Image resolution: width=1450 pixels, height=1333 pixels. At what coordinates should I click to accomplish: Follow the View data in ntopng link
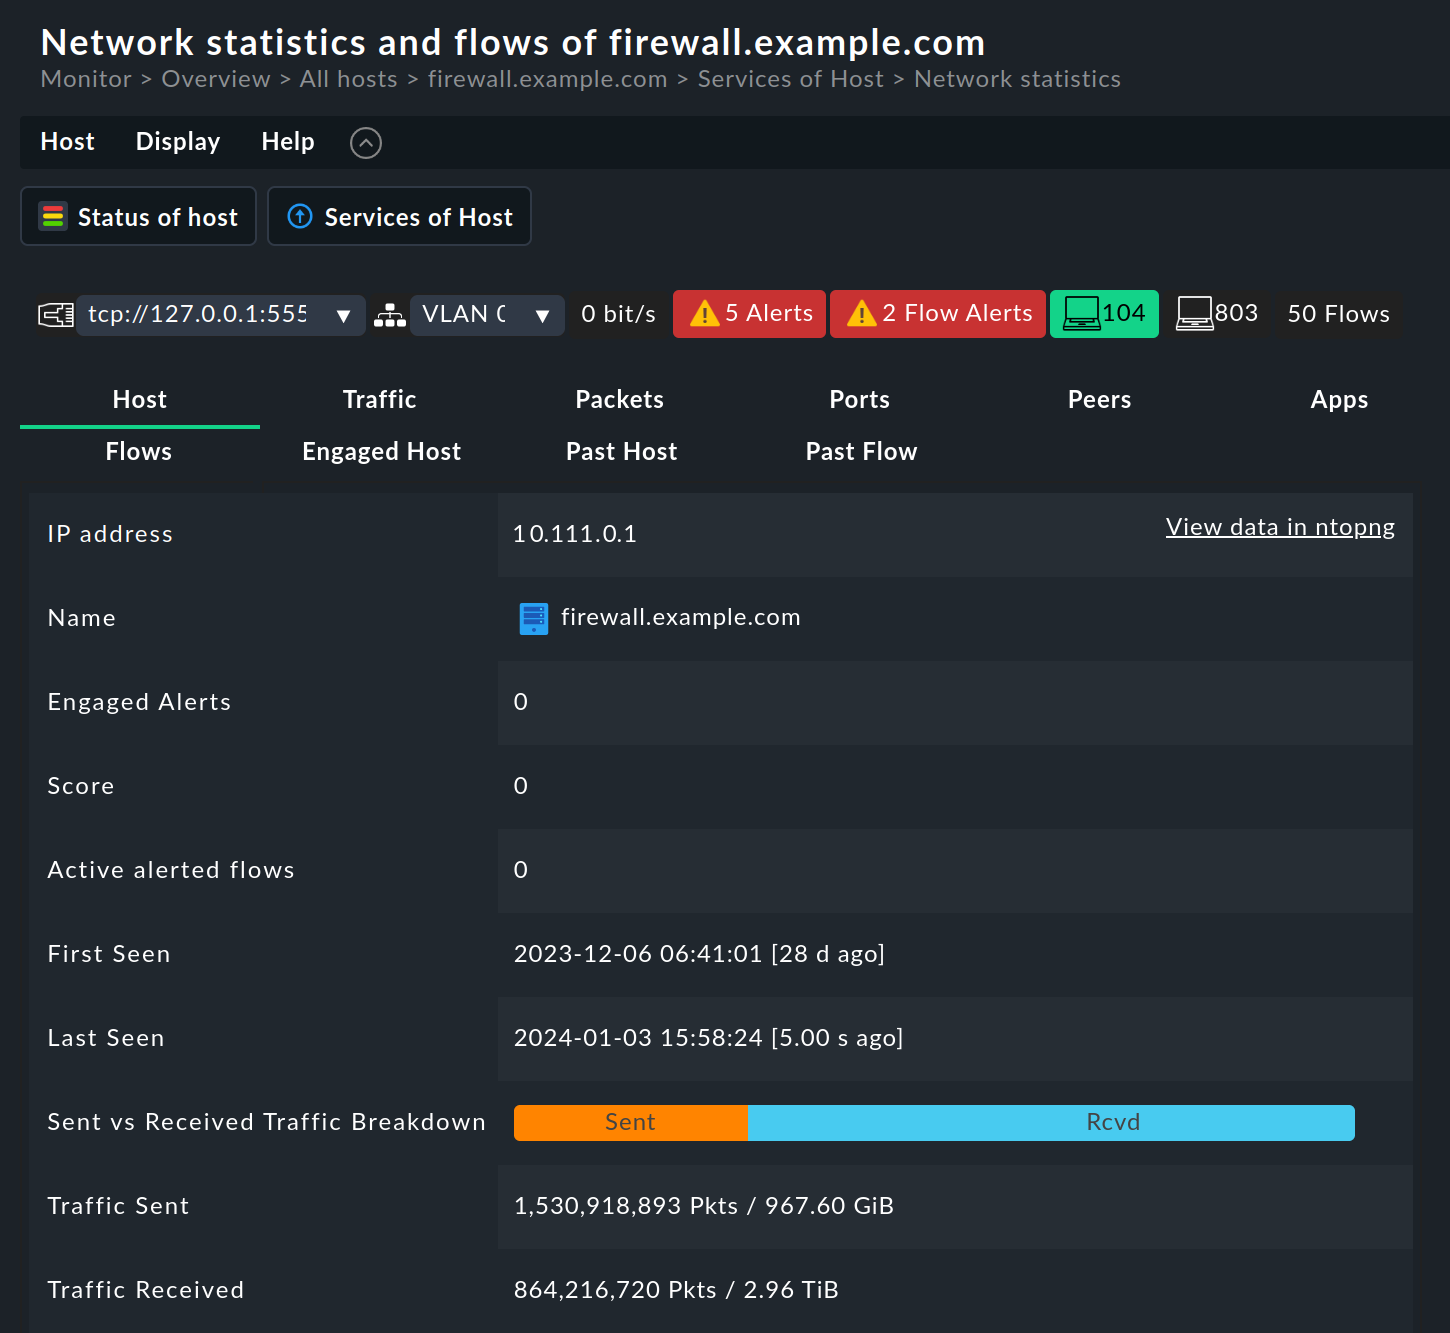[1280, 527]
